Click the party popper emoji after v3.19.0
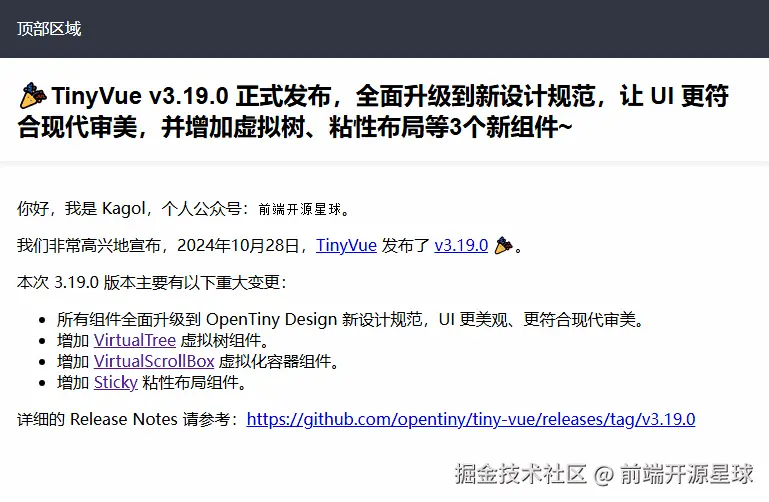Screen dimensions: 769x502 (503, 245)
